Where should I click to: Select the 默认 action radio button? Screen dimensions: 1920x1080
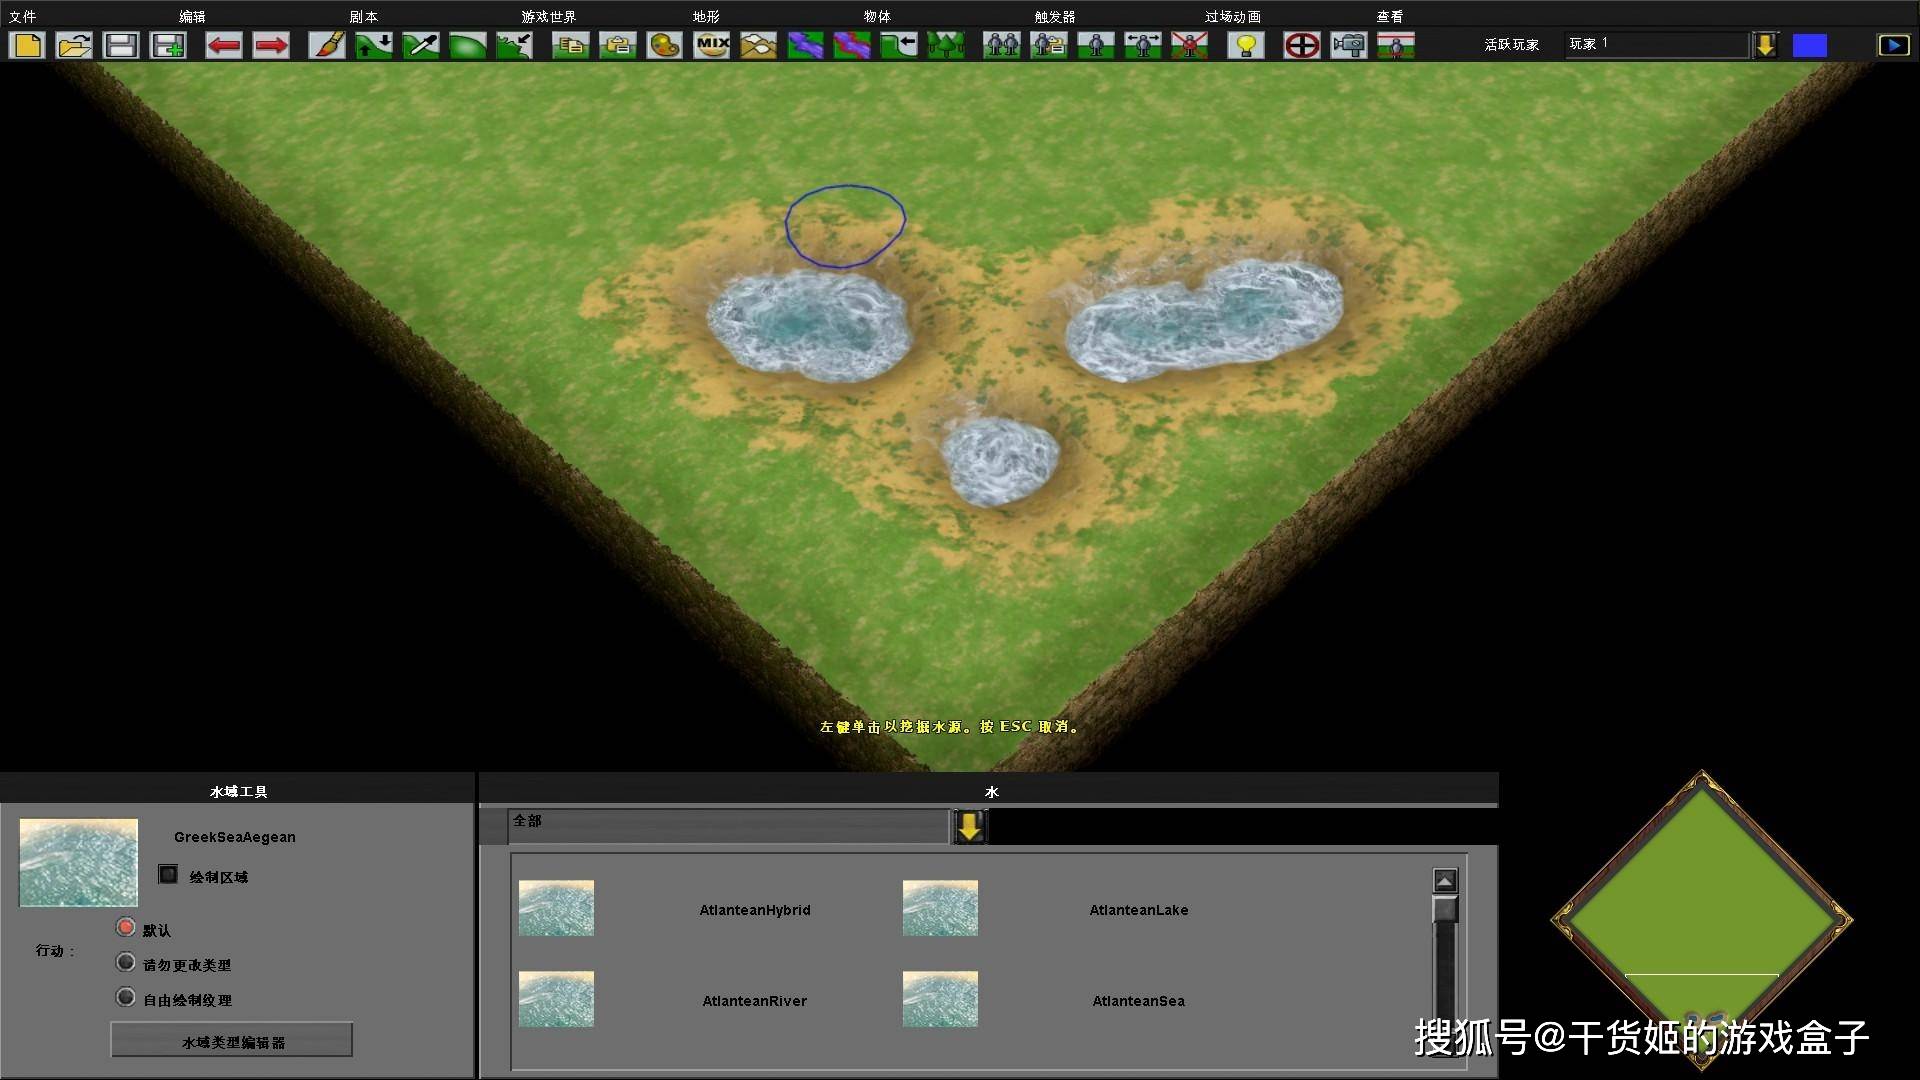[126, 928]
